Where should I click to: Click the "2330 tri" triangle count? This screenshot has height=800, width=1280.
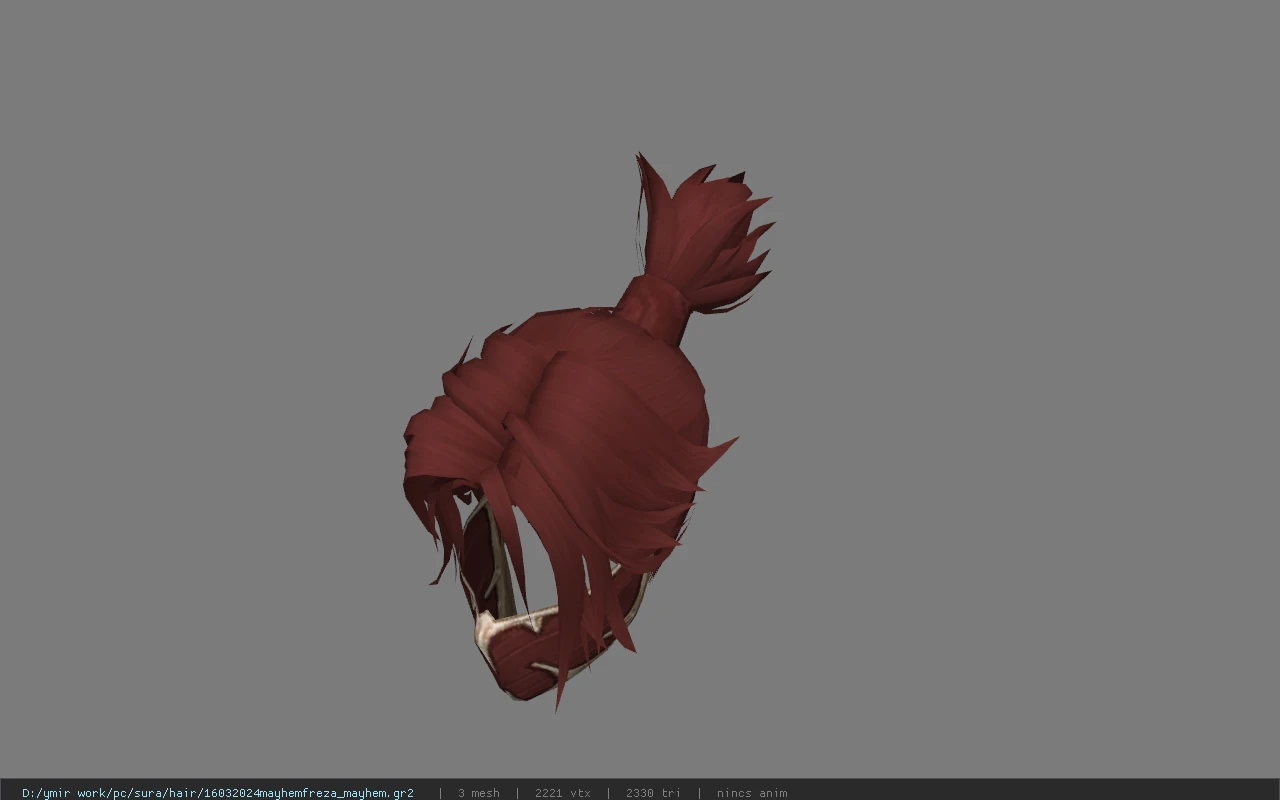(x=653, y=793)
